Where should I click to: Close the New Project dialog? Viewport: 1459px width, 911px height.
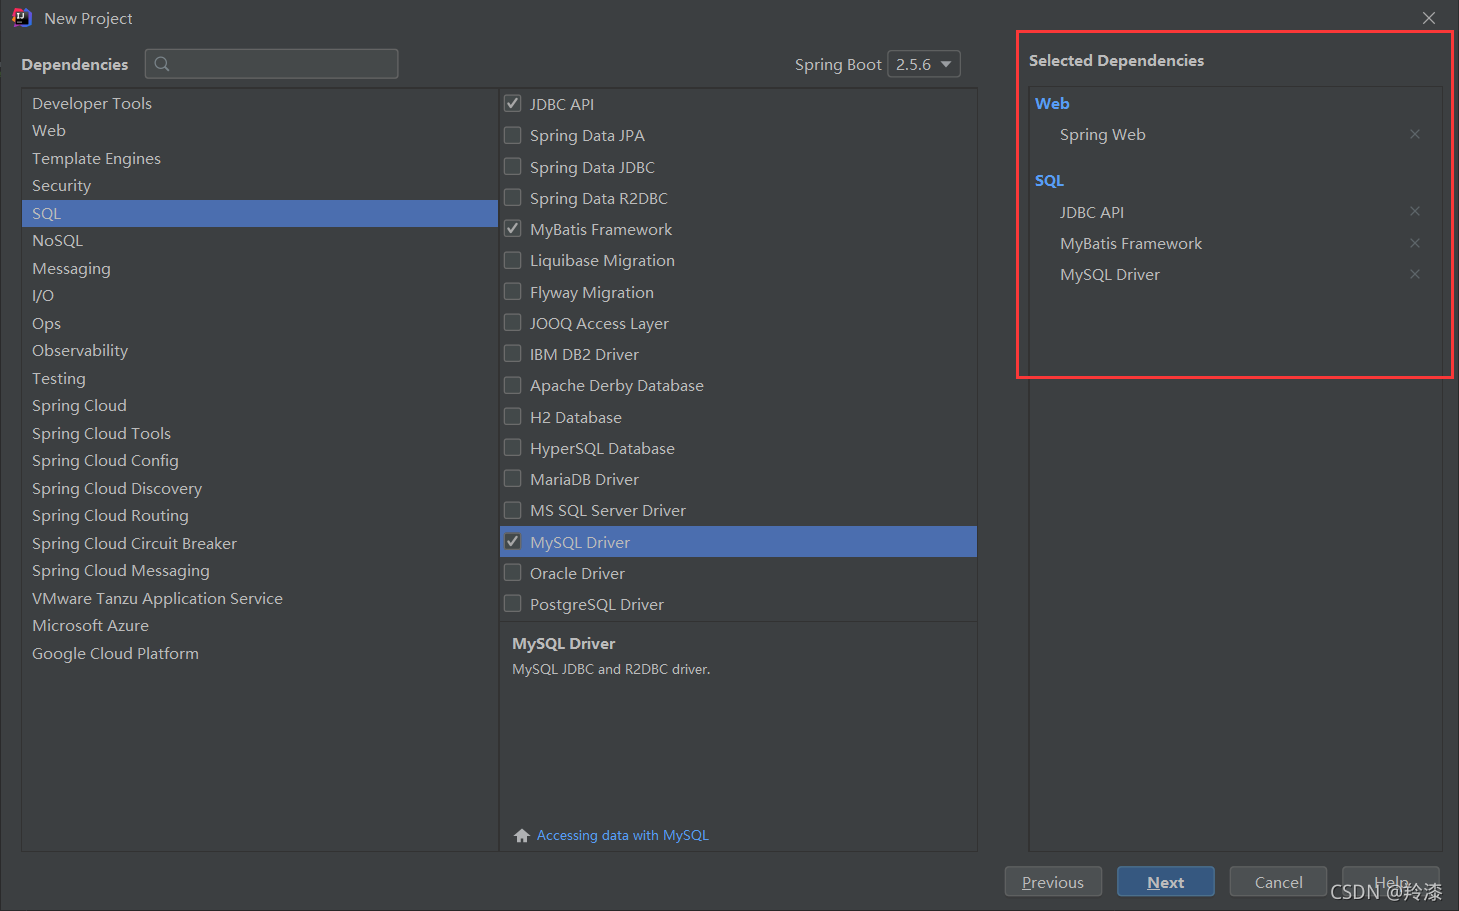1429,18
